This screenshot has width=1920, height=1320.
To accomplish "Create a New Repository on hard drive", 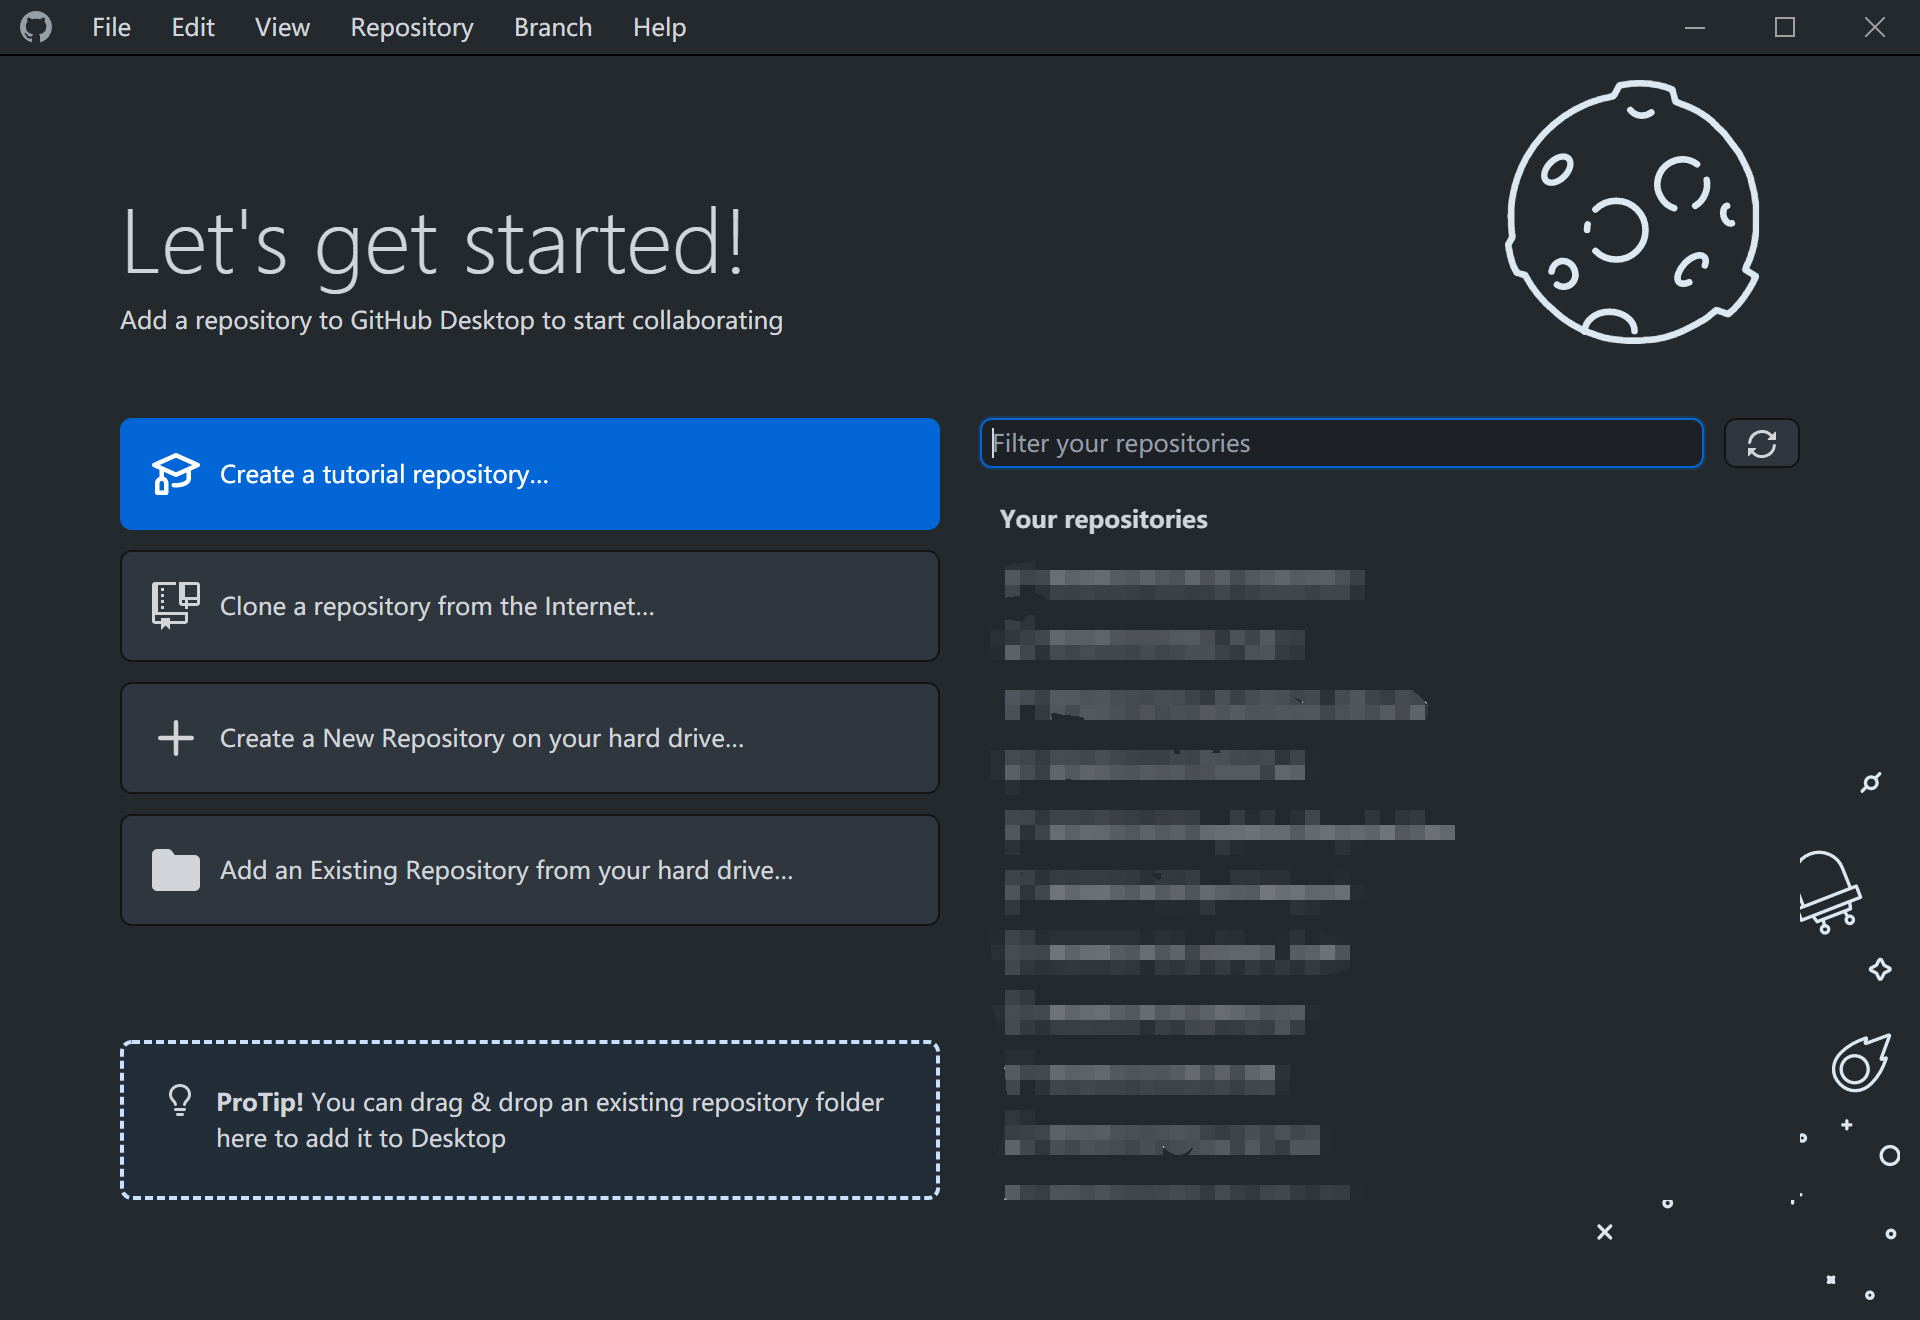I will (x=530, y=738).
